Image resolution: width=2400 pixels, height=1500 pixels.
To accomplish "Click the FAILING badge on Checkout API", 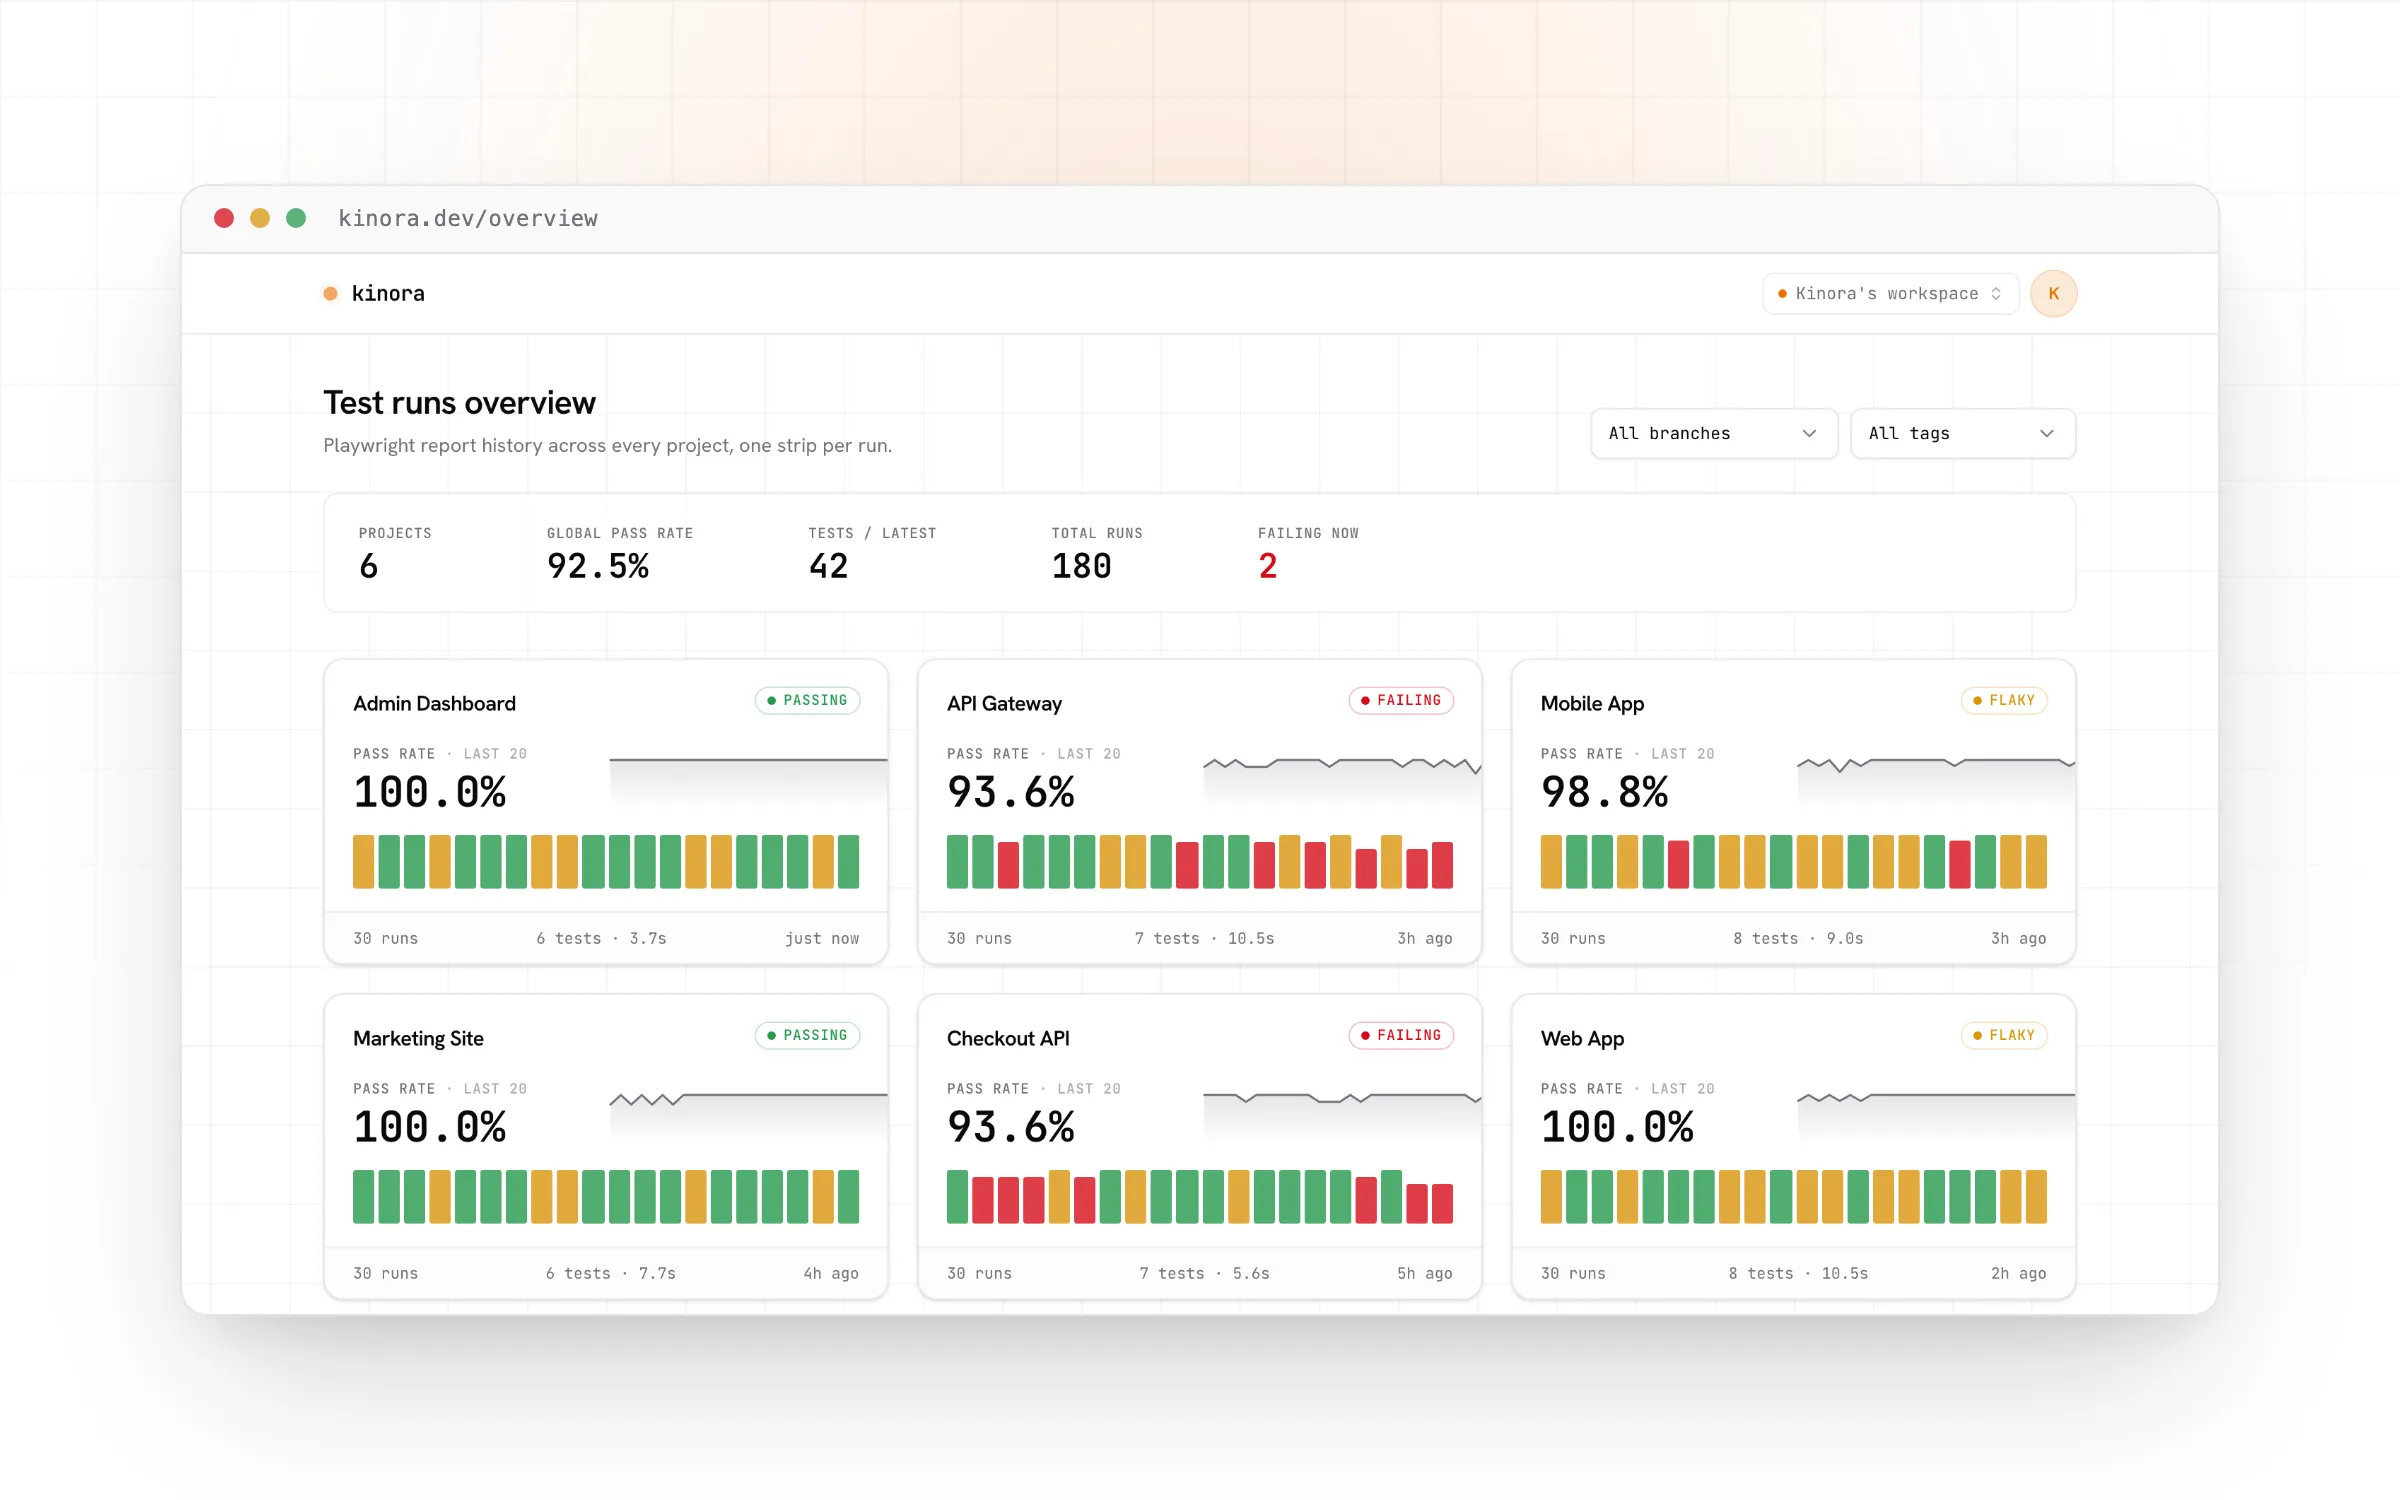I will click(1401, 1035).
